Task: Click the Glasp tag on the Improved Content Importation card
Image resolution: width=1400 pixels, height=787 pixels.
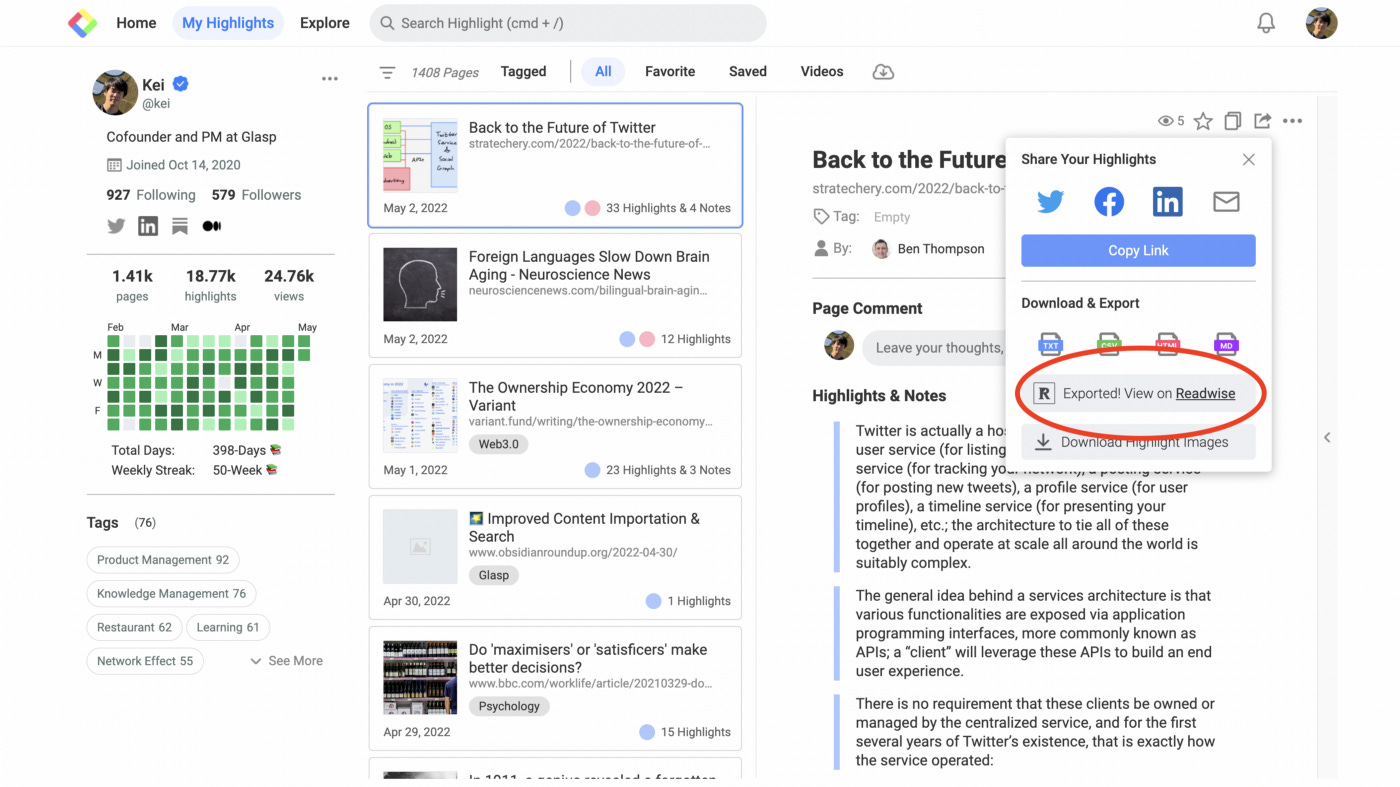Action: coord(494,575)
